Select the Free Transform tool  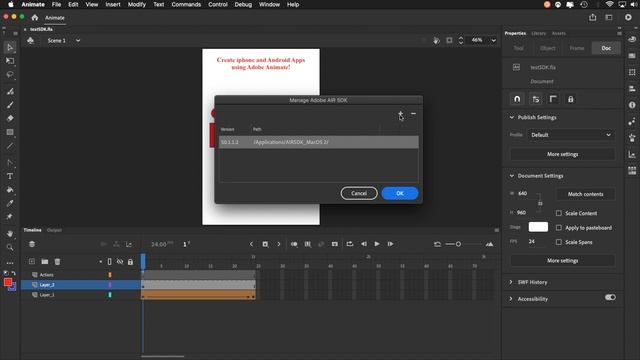[x=10, y=61]
